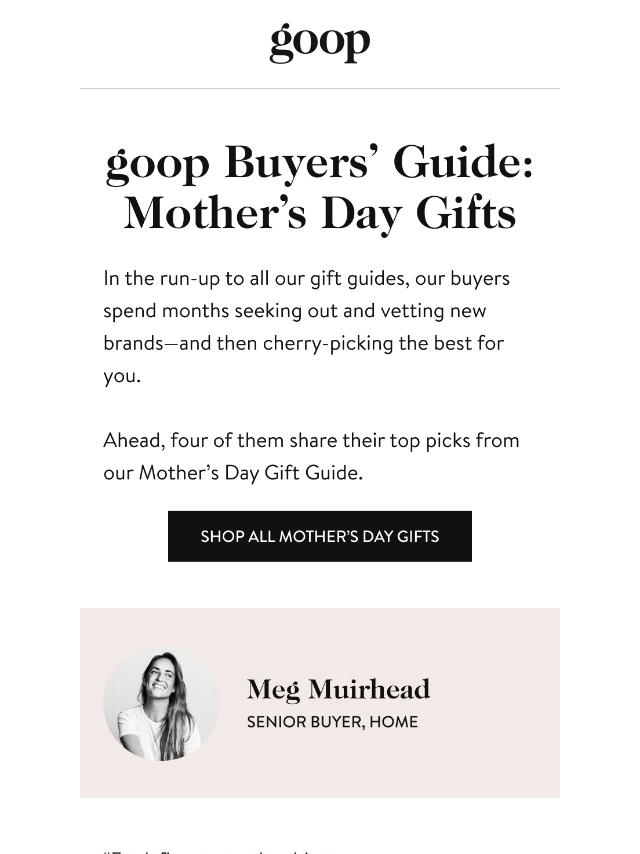640x854 pixels.
Task: Click Meg Muirhead's circular portrait photo
Action: click(x=161, y=704)
